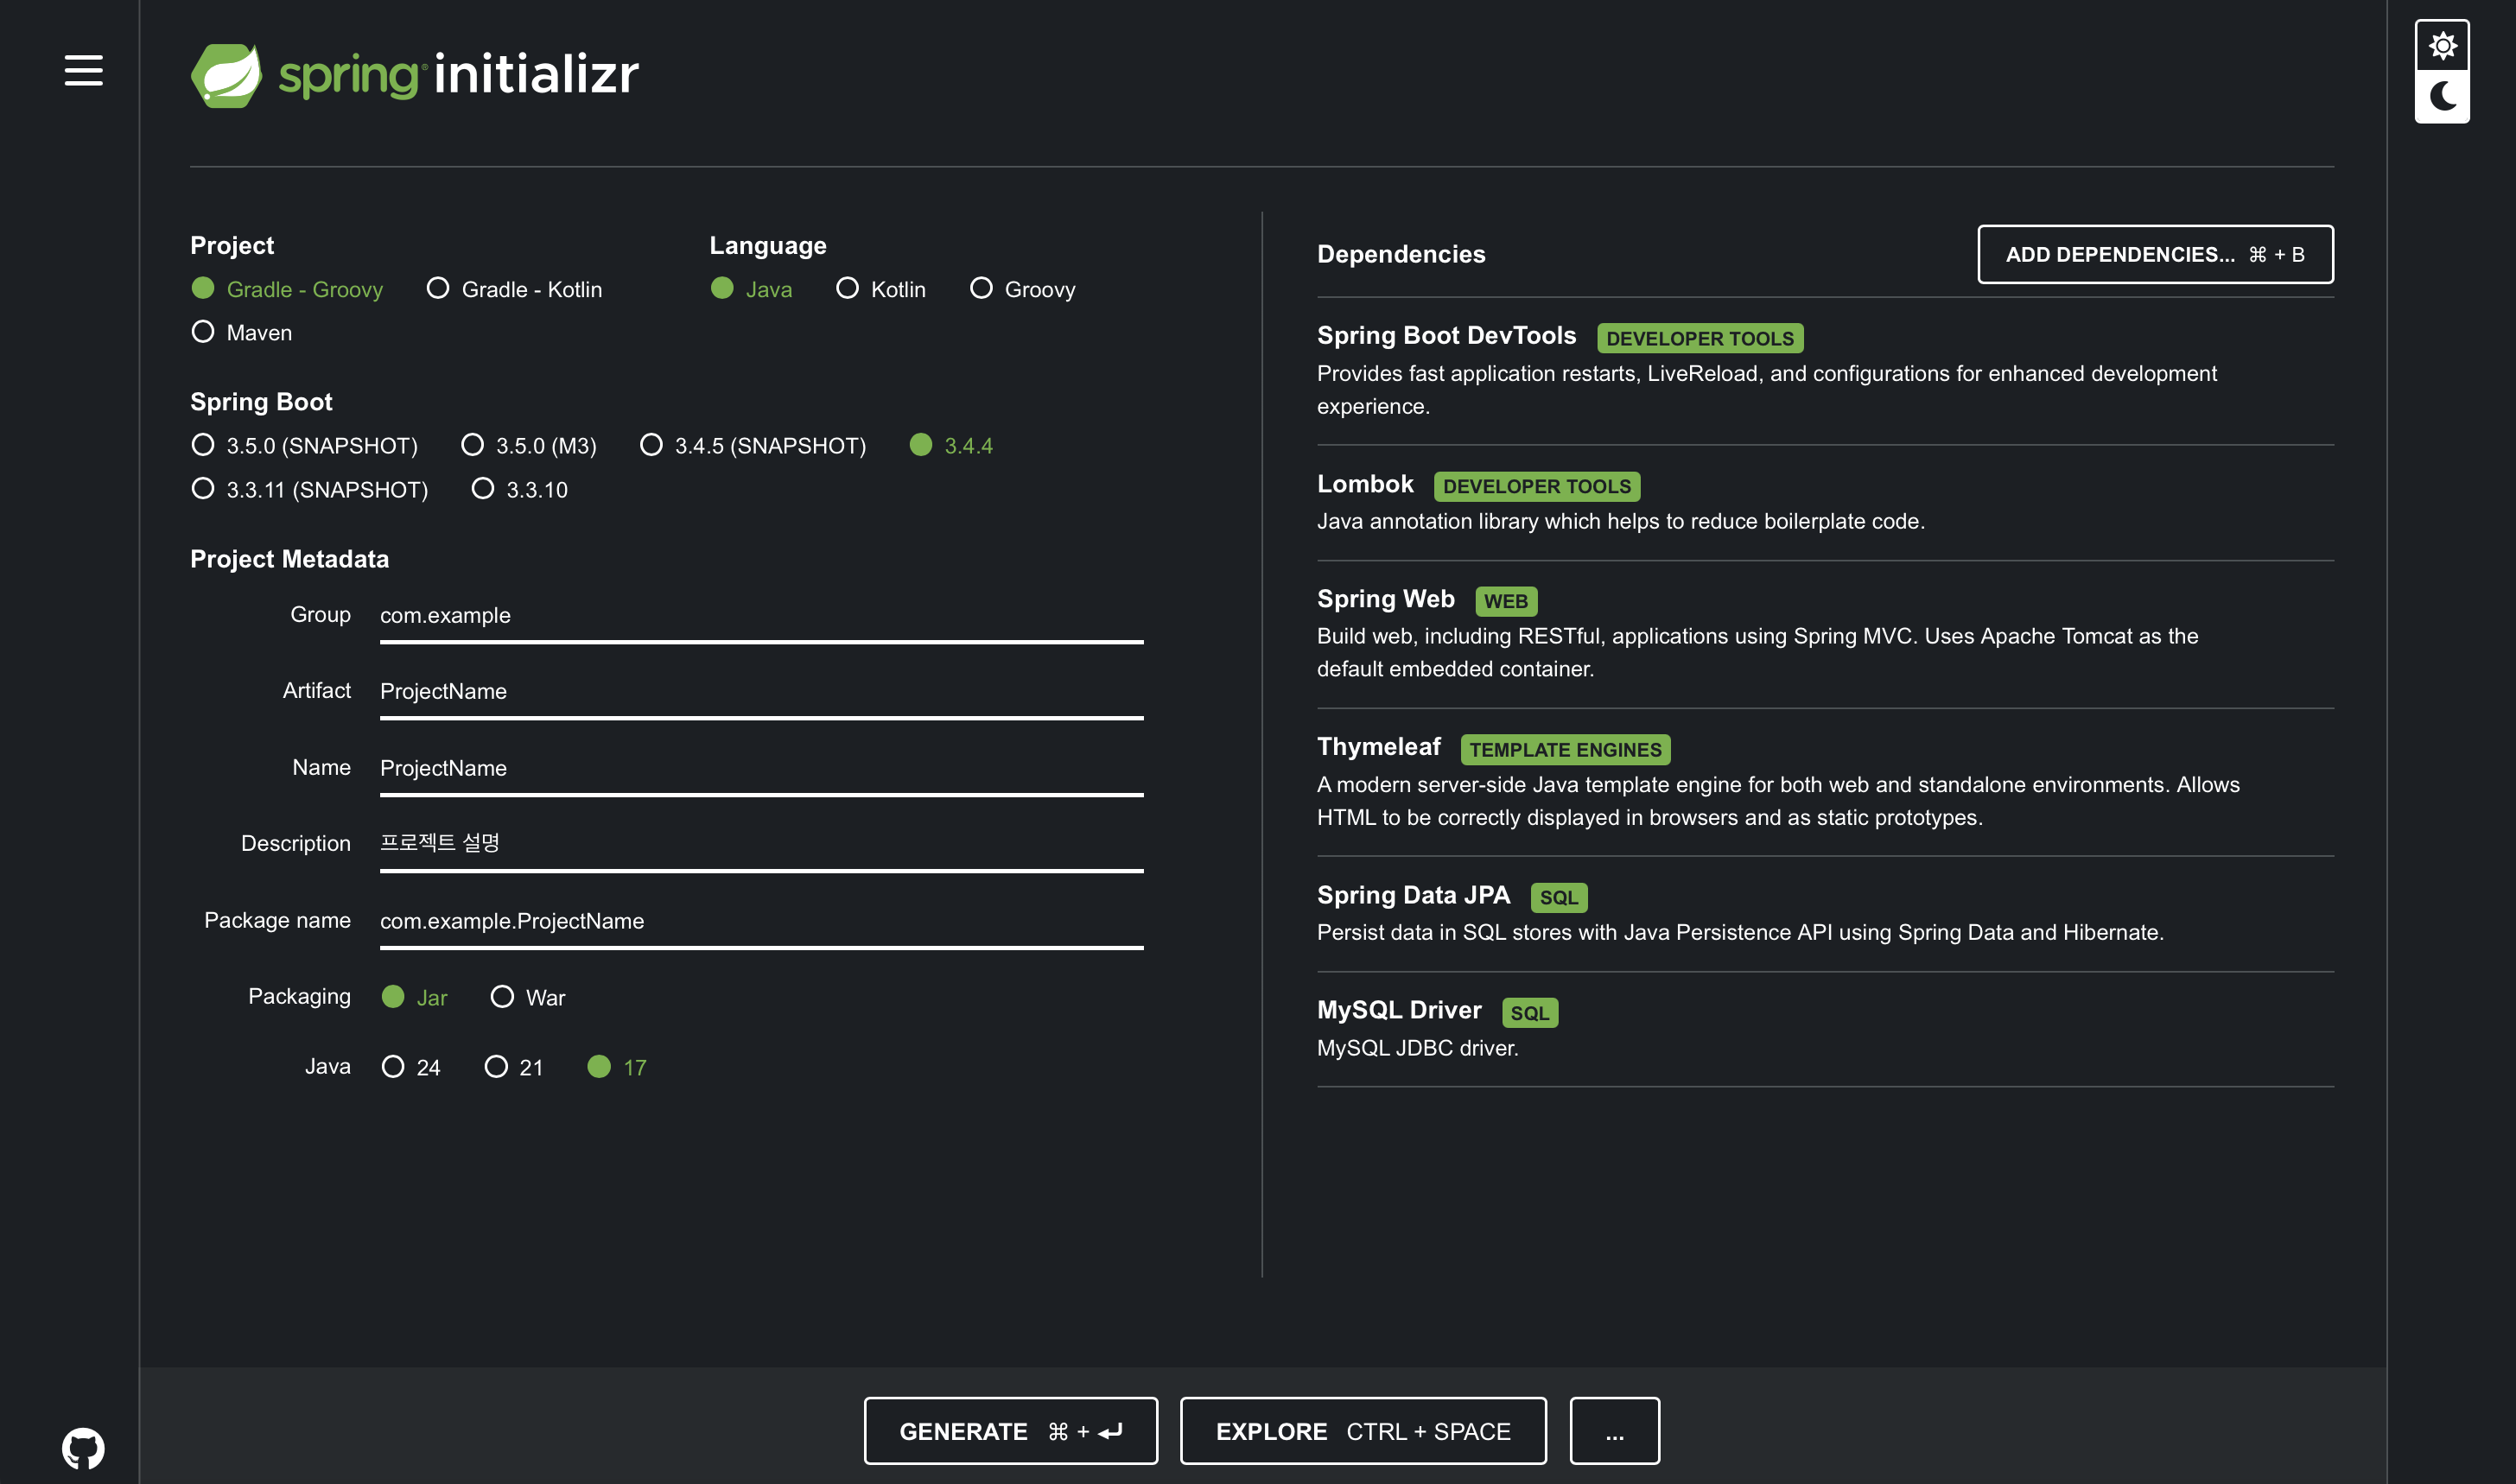Image resolution: width=2516 pixels, height=1484 pixels.
Task: Focus the Artifact input field
Action: 761,692
